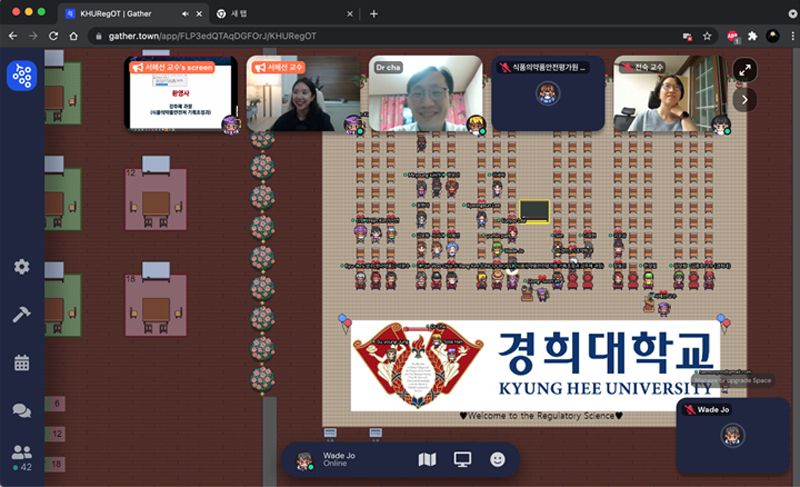Open the Chat panel
Image resolution: width=800 pixels, height=487 pixels.
21,410
